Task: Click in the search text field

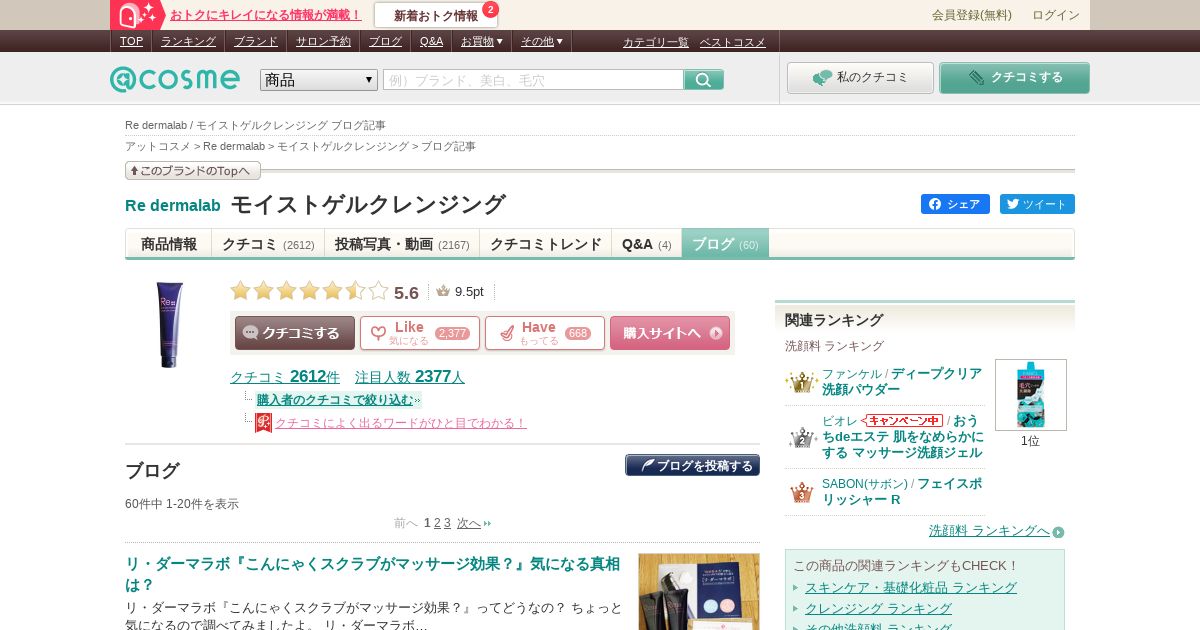Action: tap(533, 80)
